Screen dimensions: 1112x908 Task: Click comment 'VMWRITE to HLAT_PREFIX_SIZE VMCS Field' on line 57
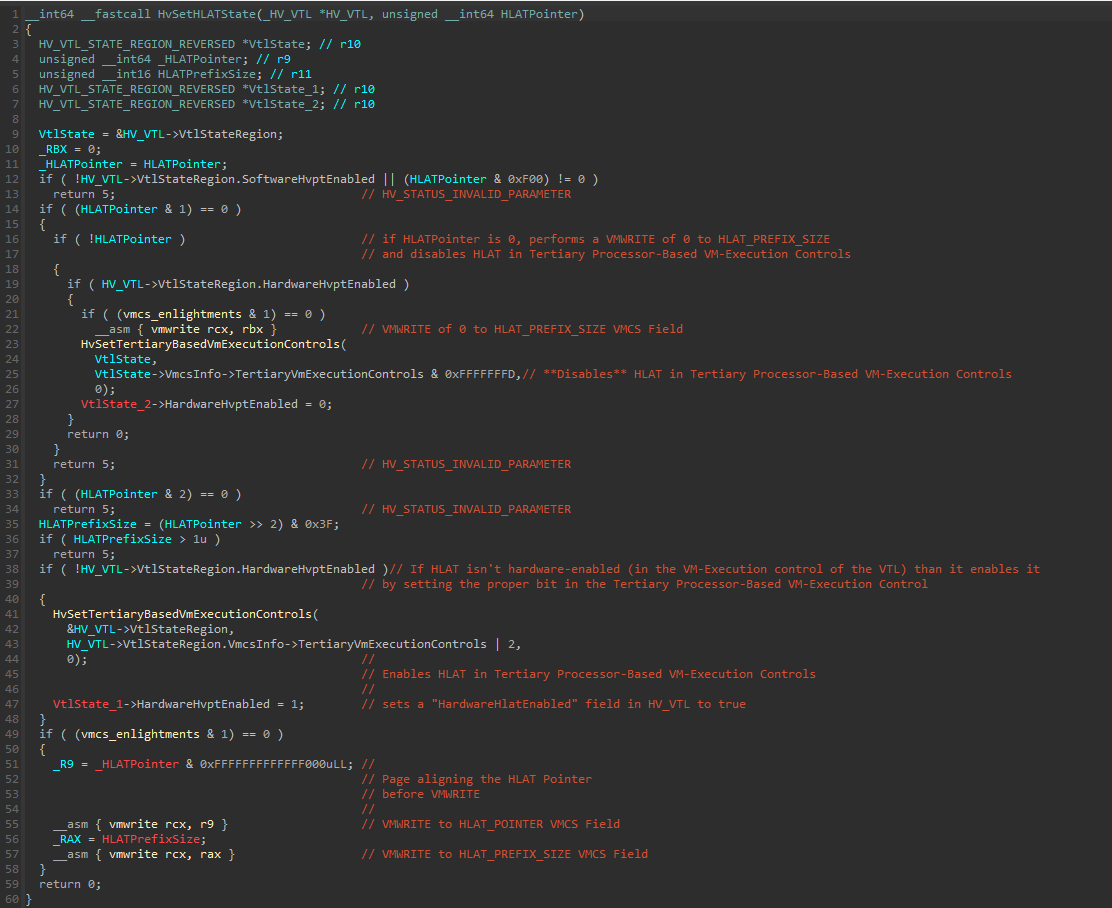tap(505, 854)
